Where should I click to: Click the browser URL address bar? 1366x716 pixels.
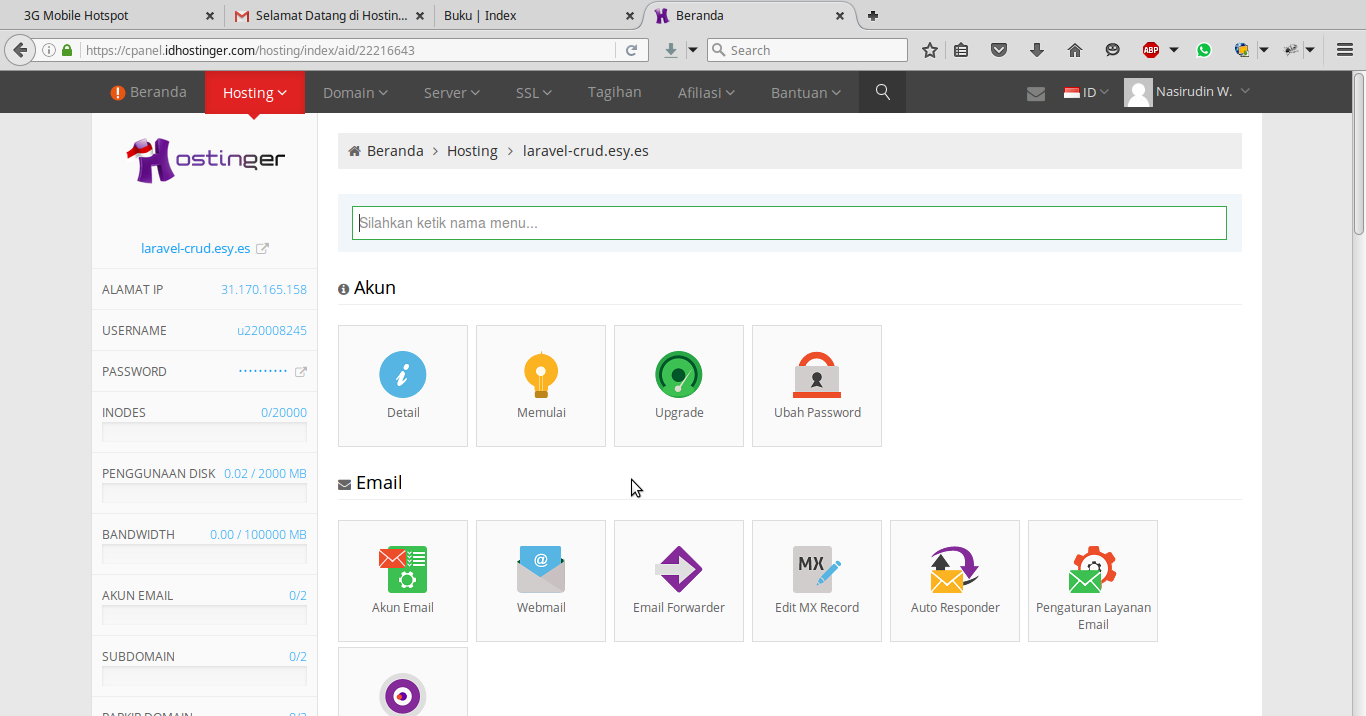pos(340,50)
